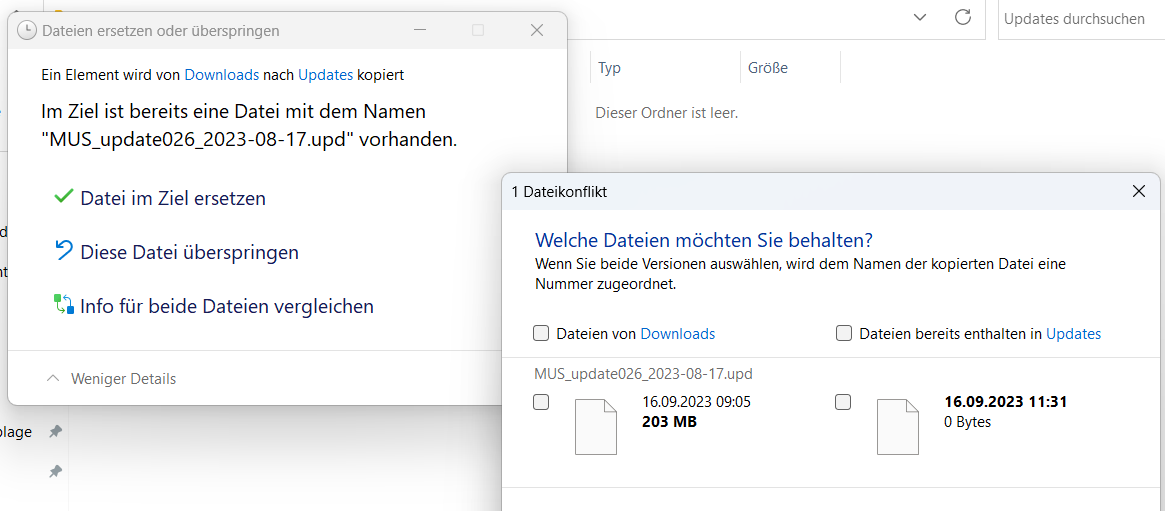Check 'Dateien bereits enthalten in Updates' checkbox
Screen dimensions: 1165x511
pos(843,333)
